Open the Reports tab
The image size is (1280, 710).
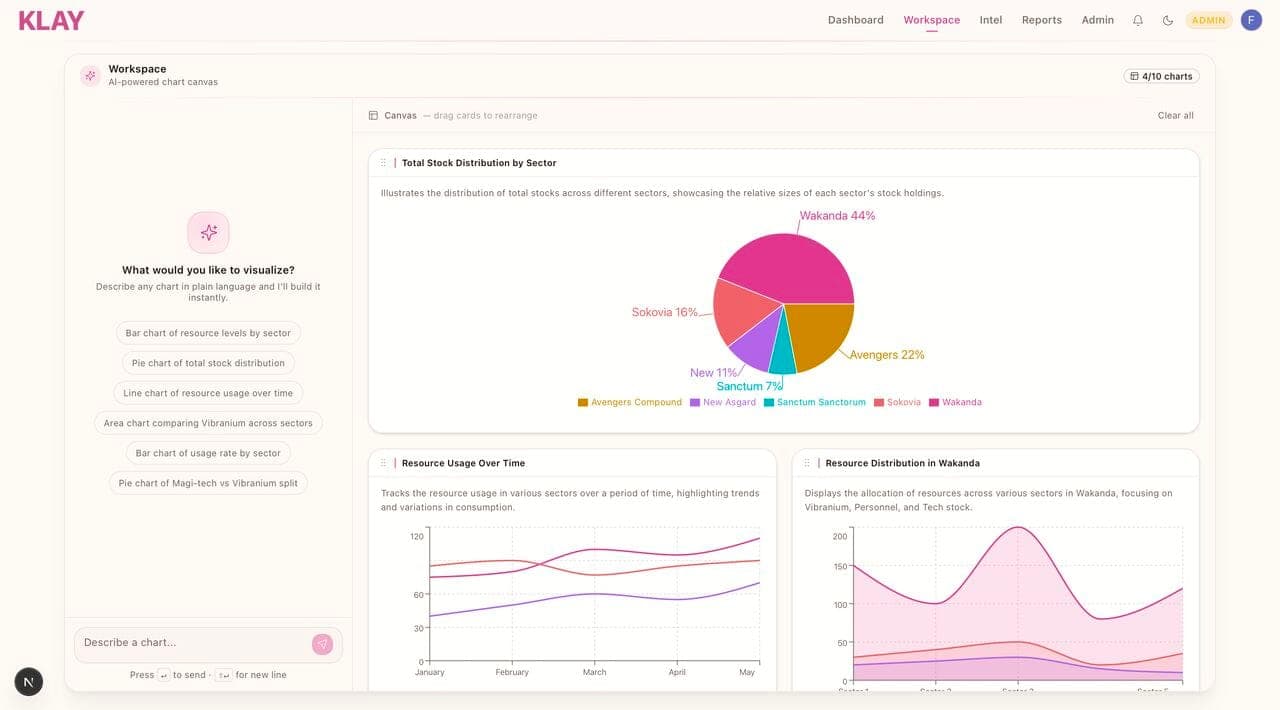coord(1042,20)
